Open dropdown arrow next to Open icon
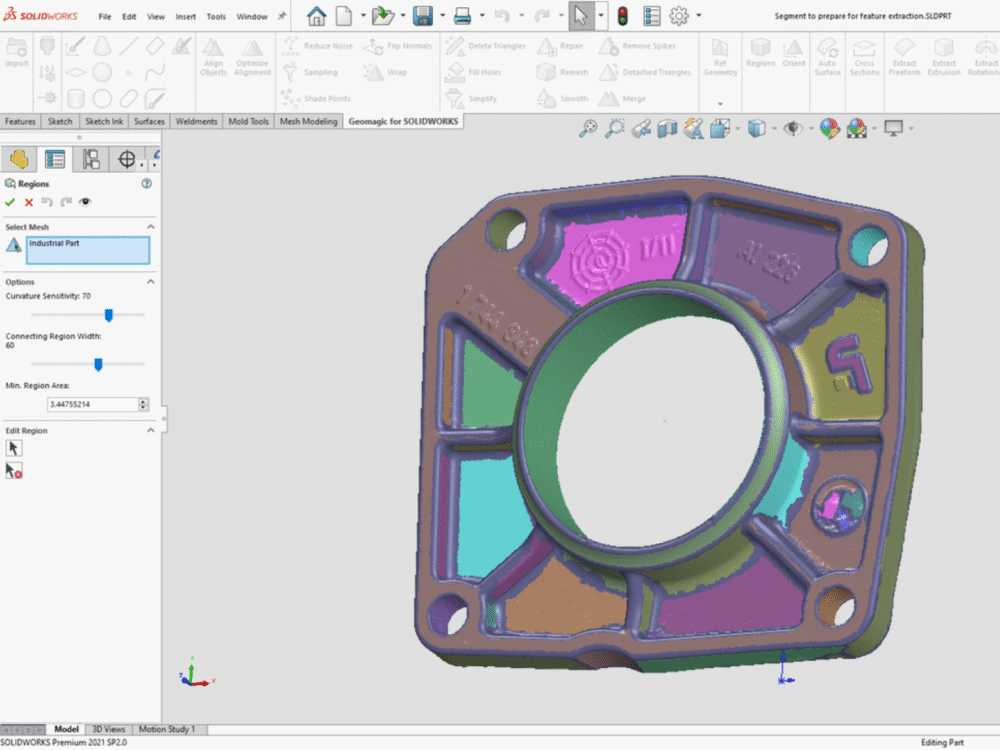The image size is (1000, 750). [403, 15]
